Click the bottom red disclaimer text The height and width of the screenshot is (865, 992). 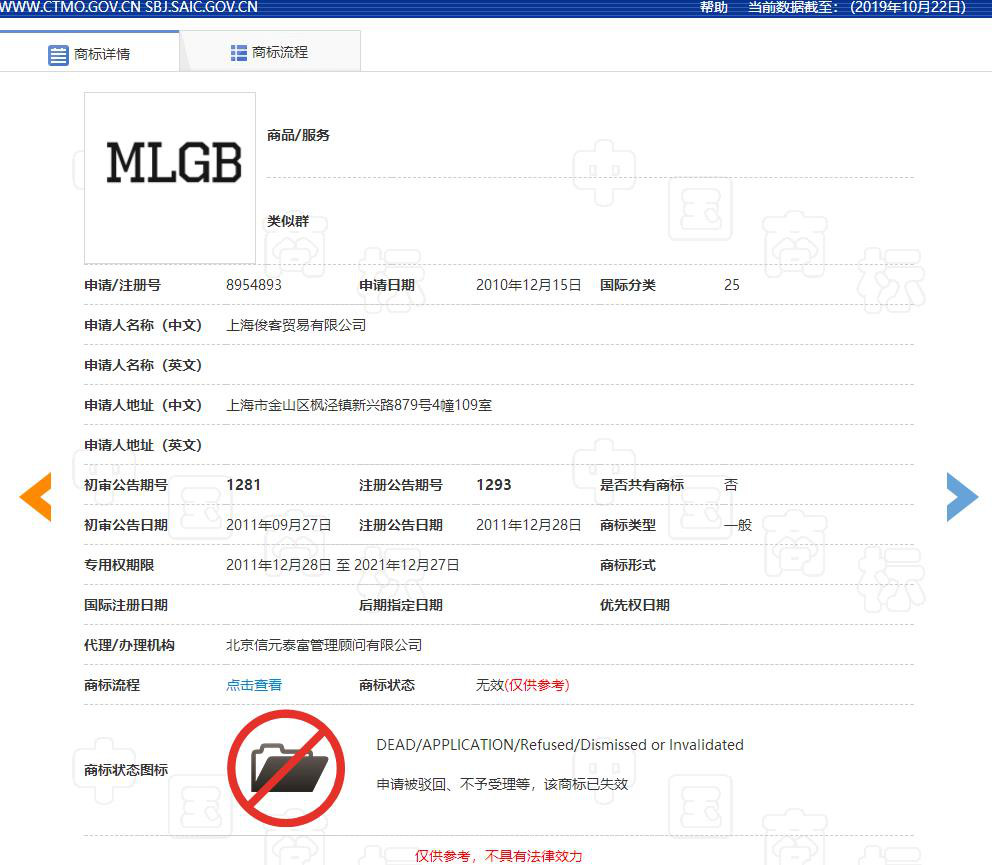498,856
